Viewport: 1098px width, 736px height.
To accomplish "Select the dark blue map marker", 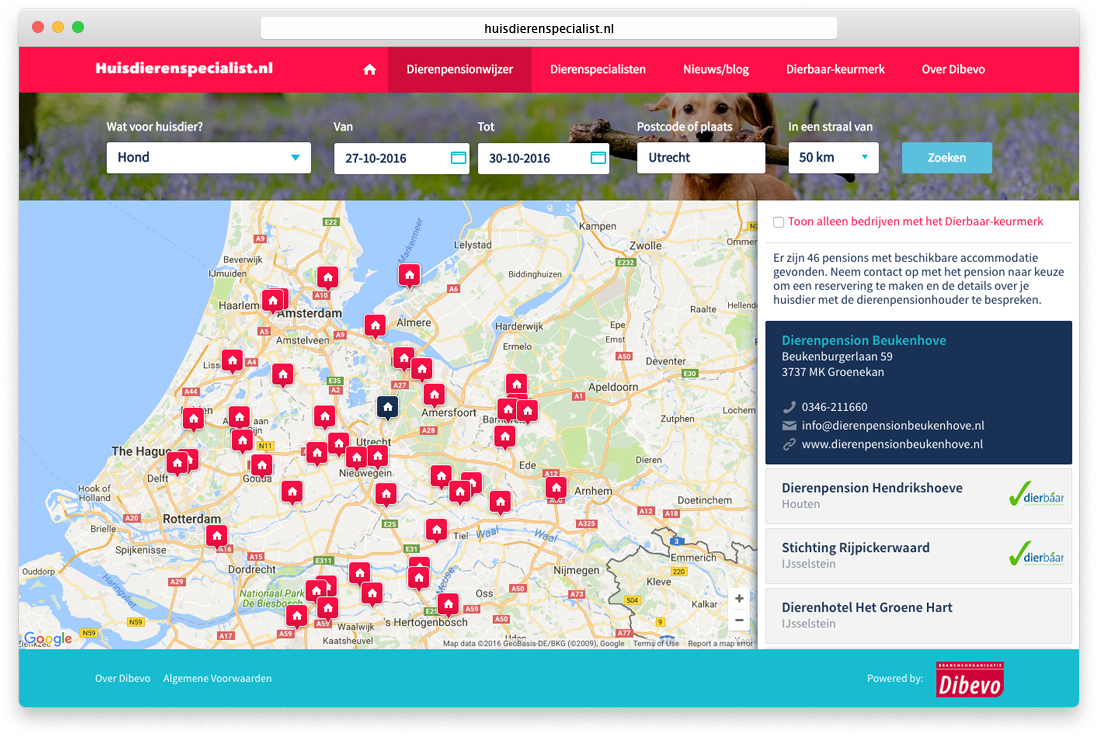I will [x=387, y=408].
